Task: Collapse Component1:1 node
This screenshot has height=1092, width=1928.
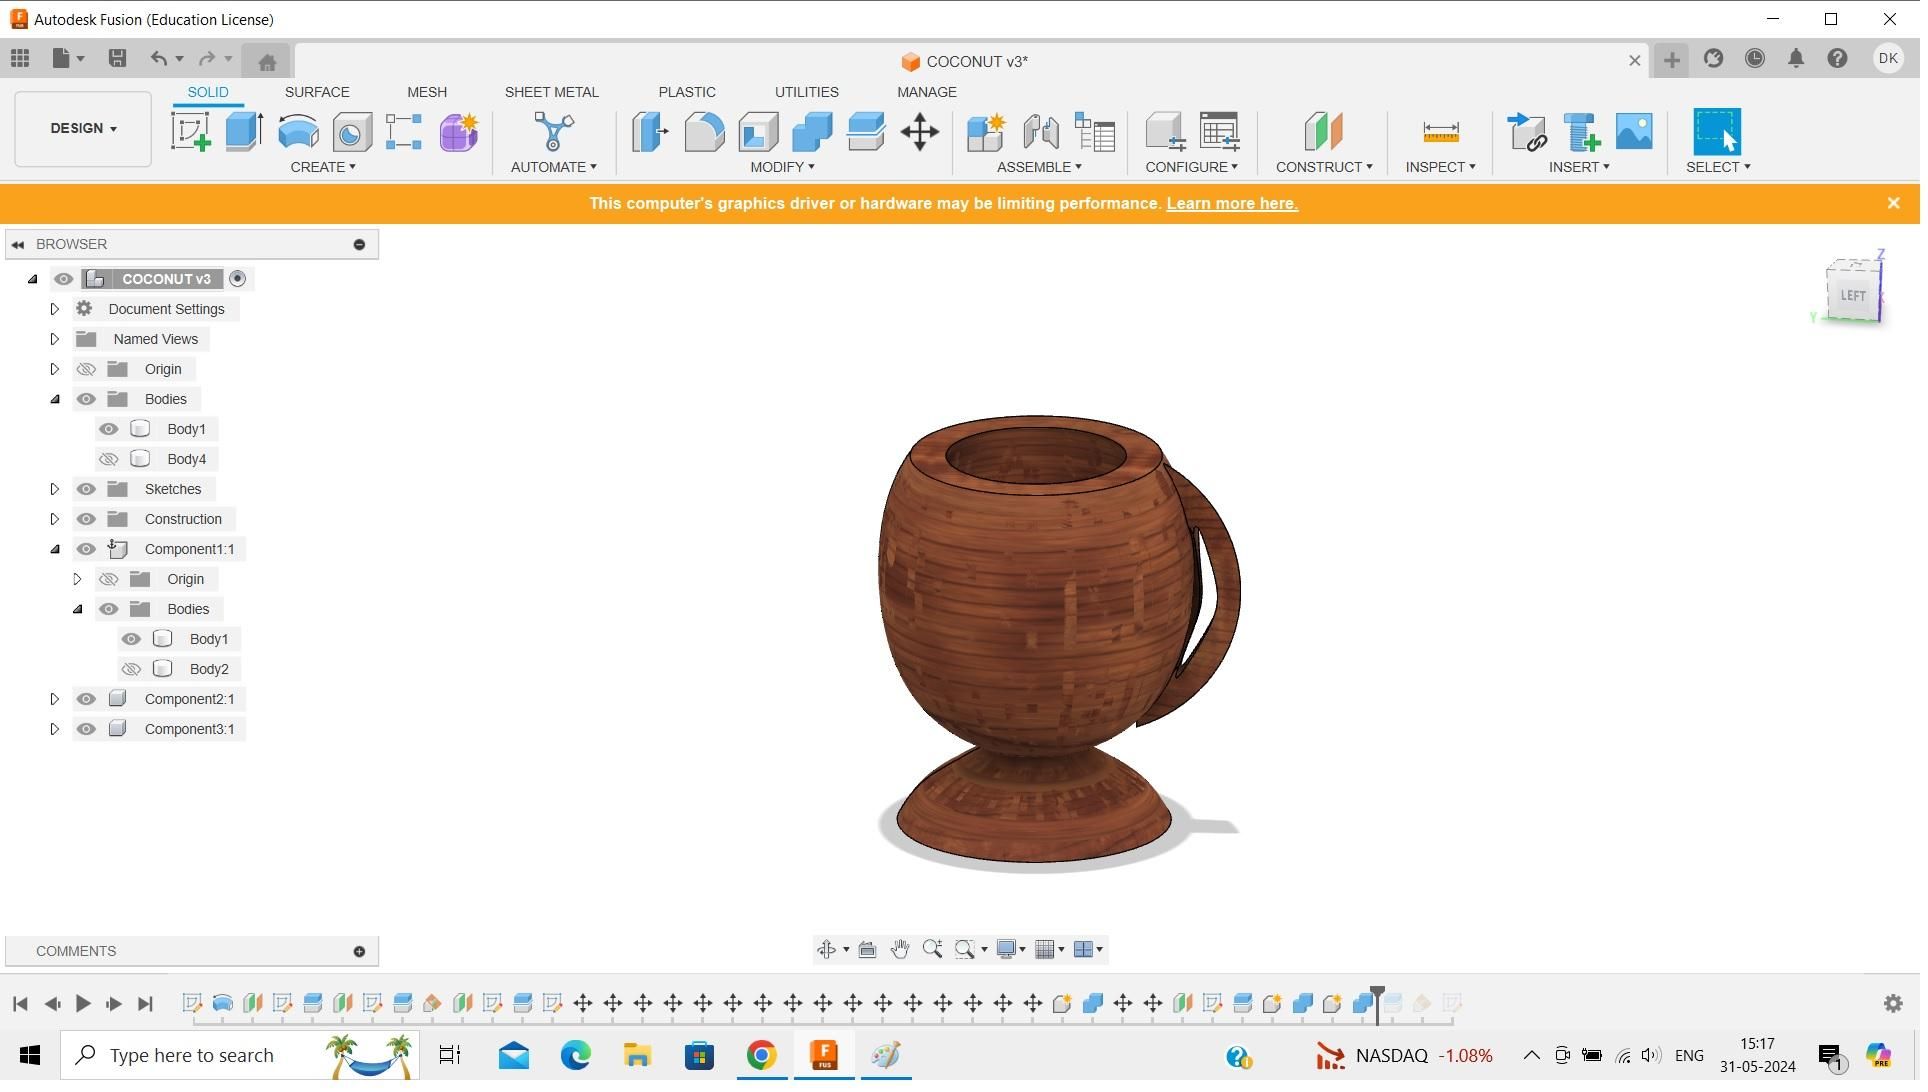Action: [55, 549]
